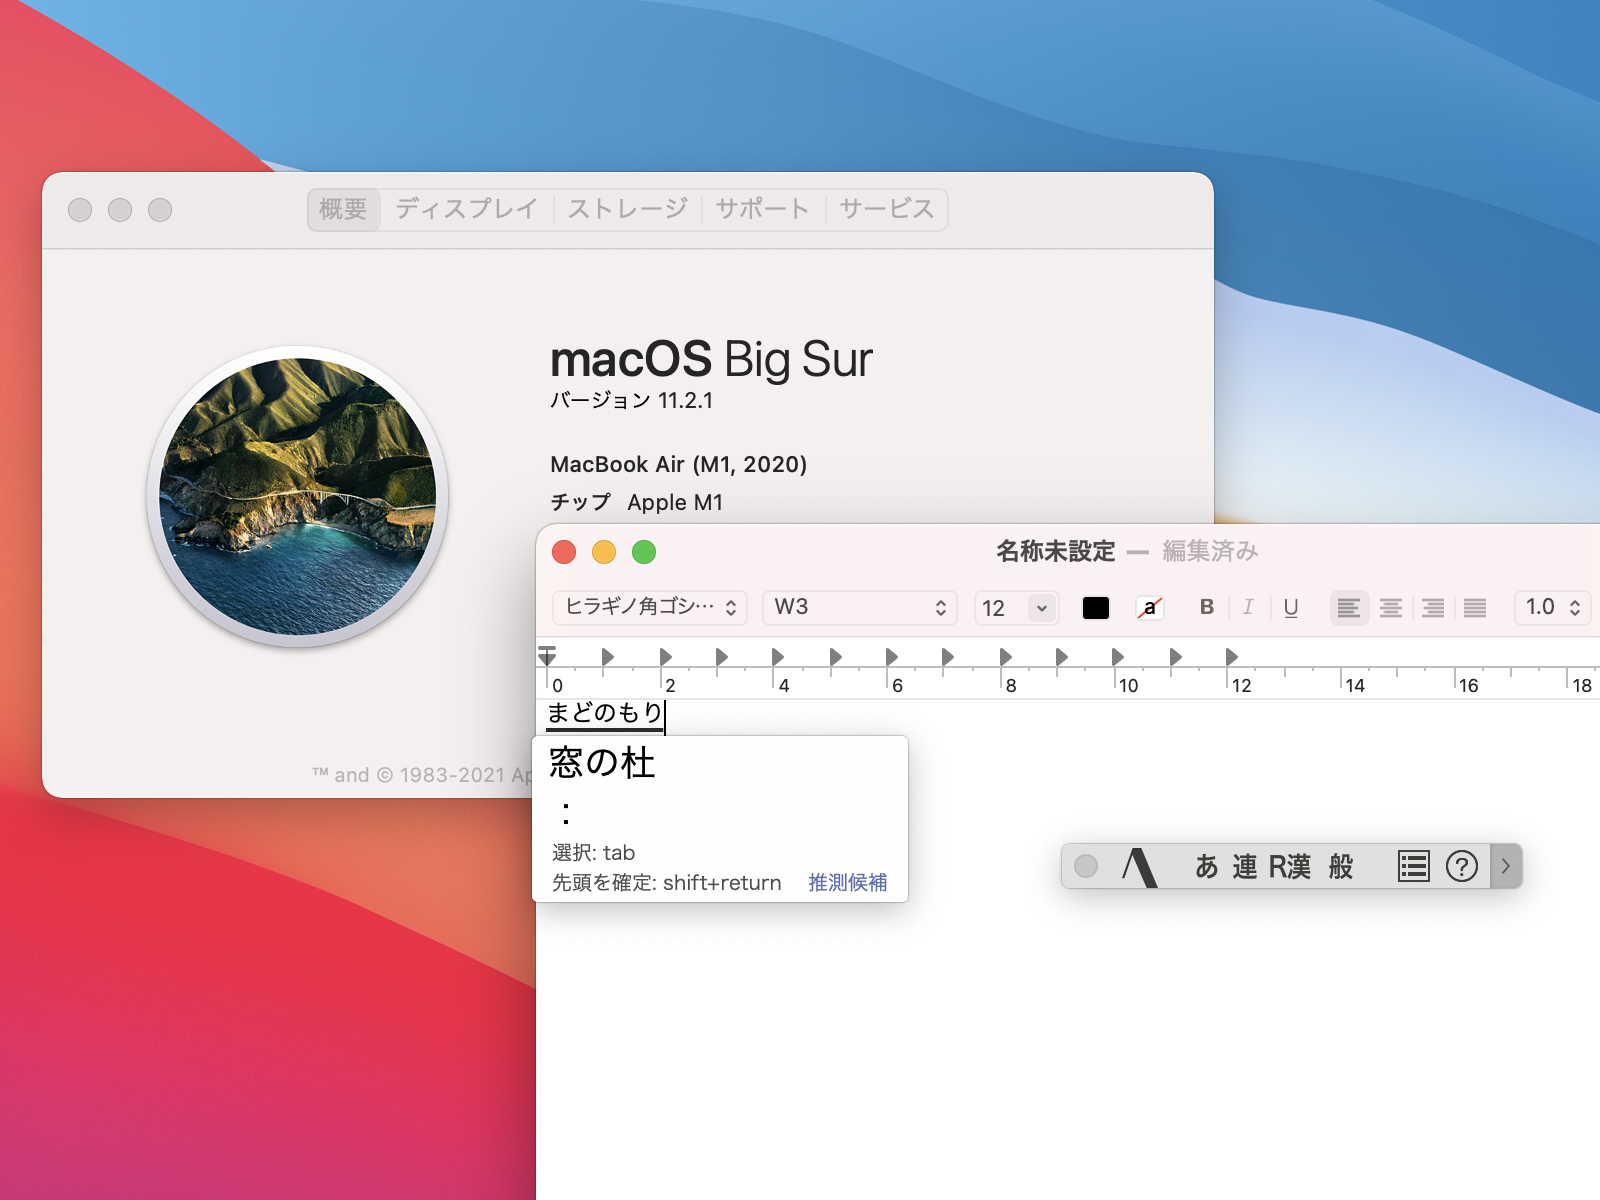
Task: Click the MacBook Air (M1, 2020) text
Action: click(679, 464)
